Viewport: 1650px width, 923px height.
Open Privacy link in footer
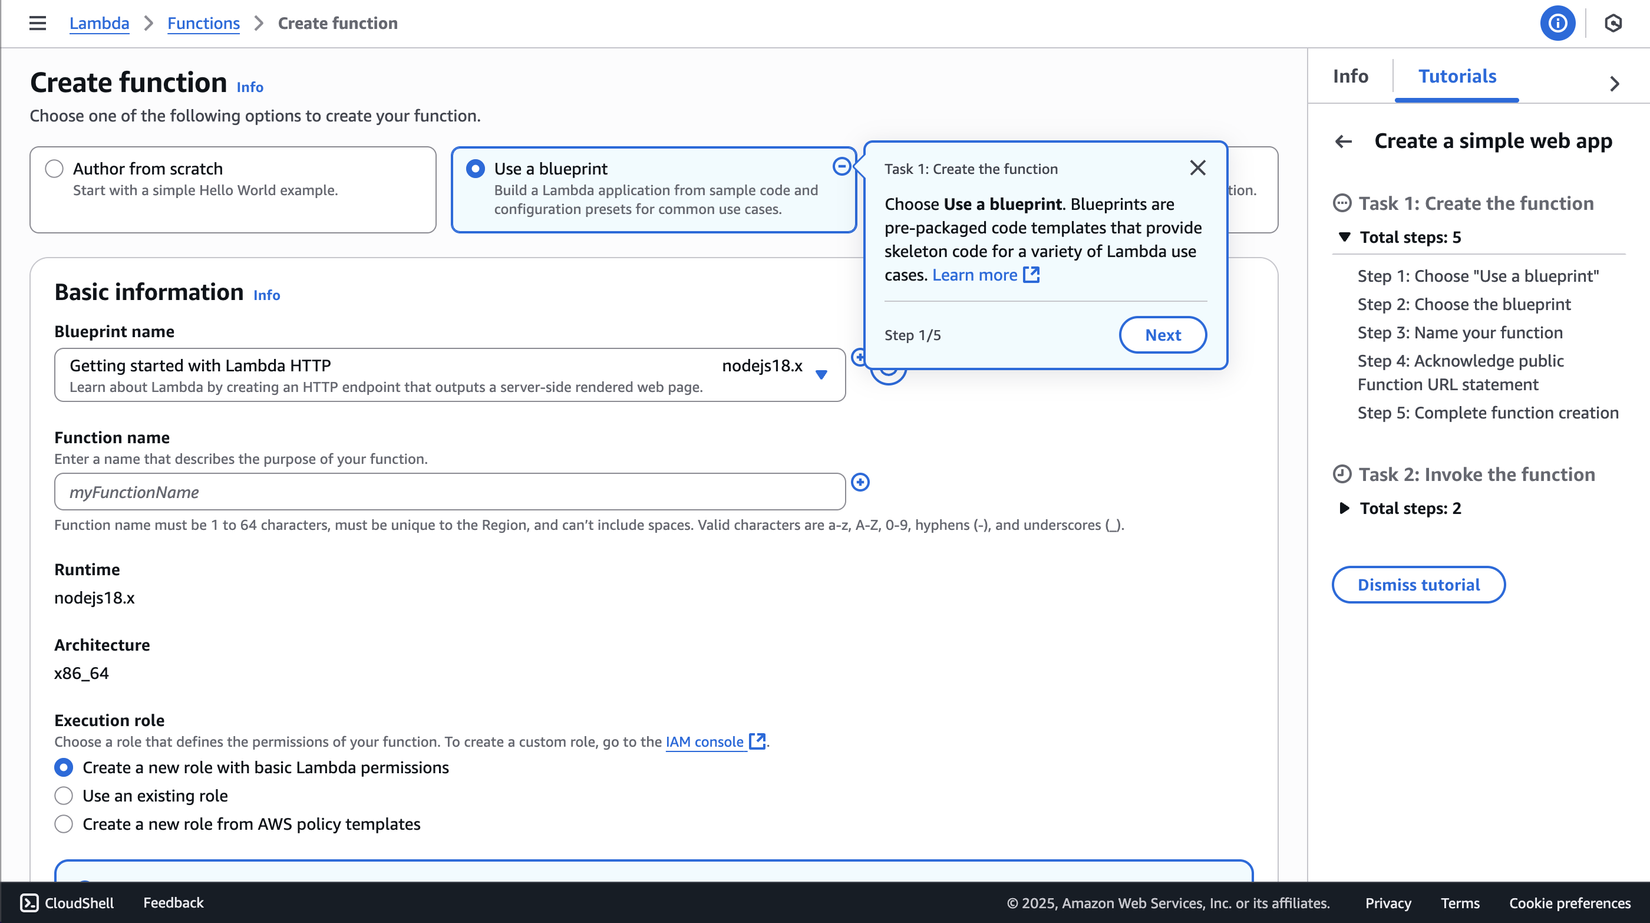(1388, 903)
